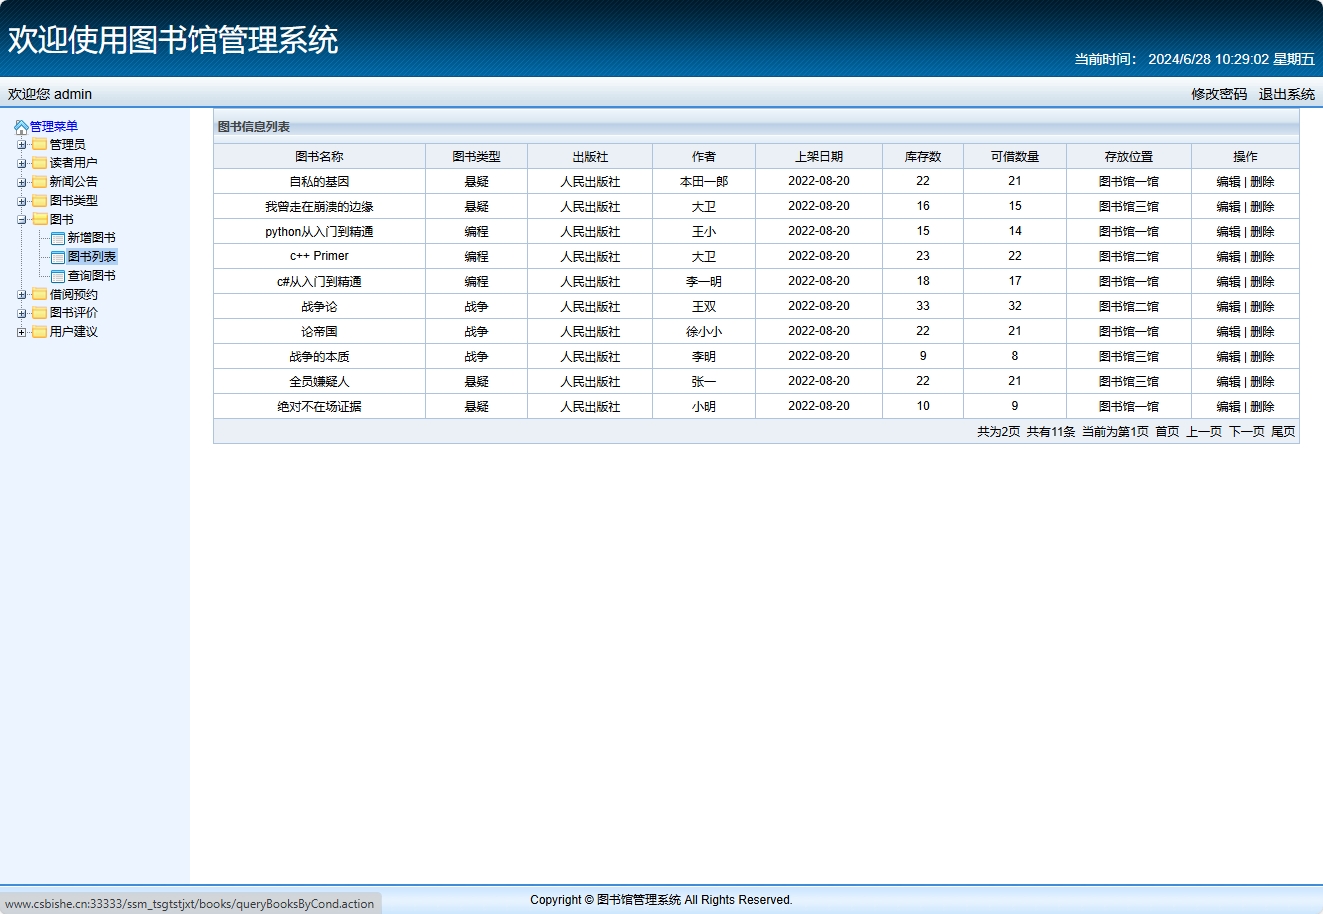Collapse the 图书 tree node
The height and width of the screenshot is (914, 1323).
22,220
